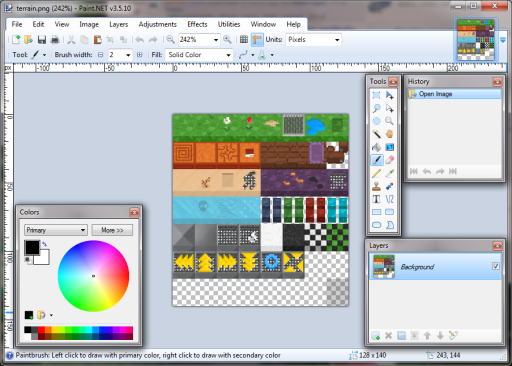This screenshot has width=512, height=366.
Task: Click the Save icon in the toolbar
Action: tap(42, 40)
